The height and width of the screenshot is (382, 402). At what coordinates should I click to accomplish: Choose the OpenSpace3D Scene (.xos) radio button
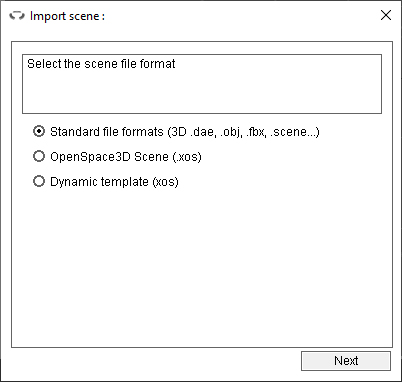pos(39,156)
